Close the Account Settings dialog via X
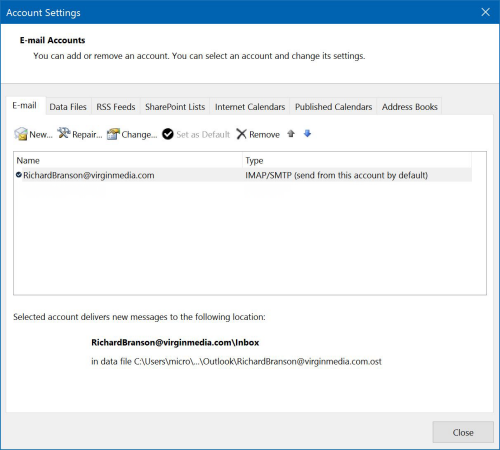The image size is (500, 450). click(485, 12)
